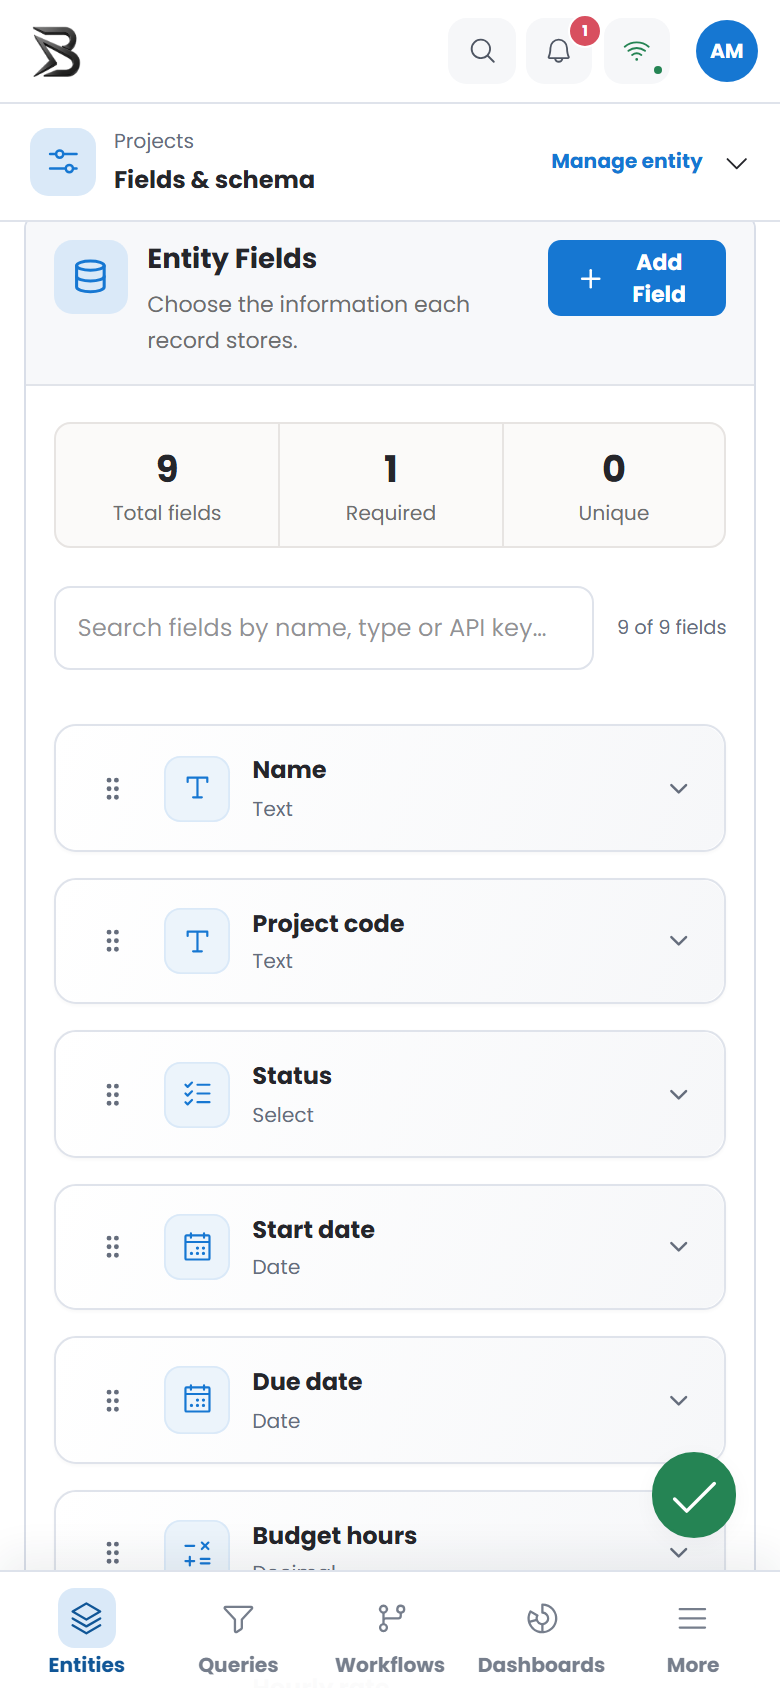Switch to the Queries tab
Screen dimensions: 780x1688
click(238, 1632)
